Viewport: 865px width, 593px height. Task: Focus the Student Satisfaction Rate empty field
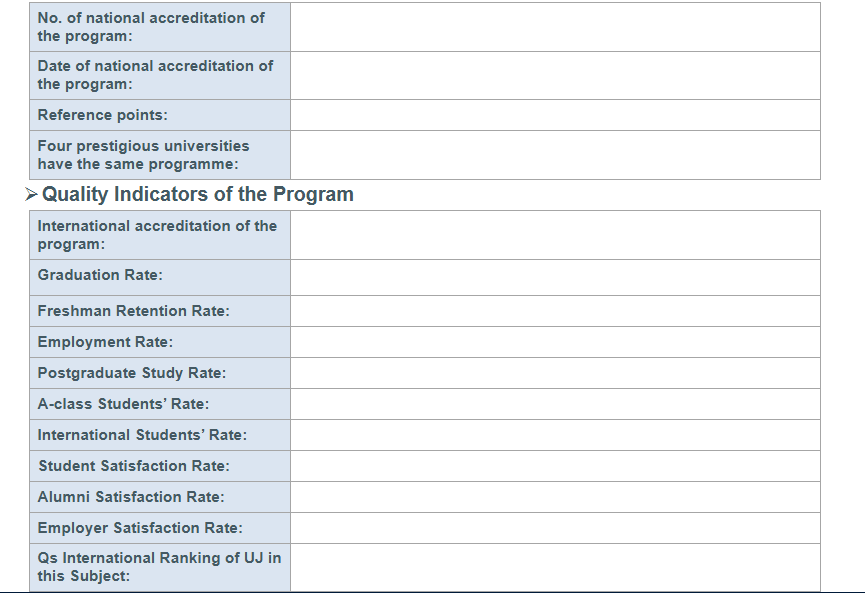click(555, 466)
